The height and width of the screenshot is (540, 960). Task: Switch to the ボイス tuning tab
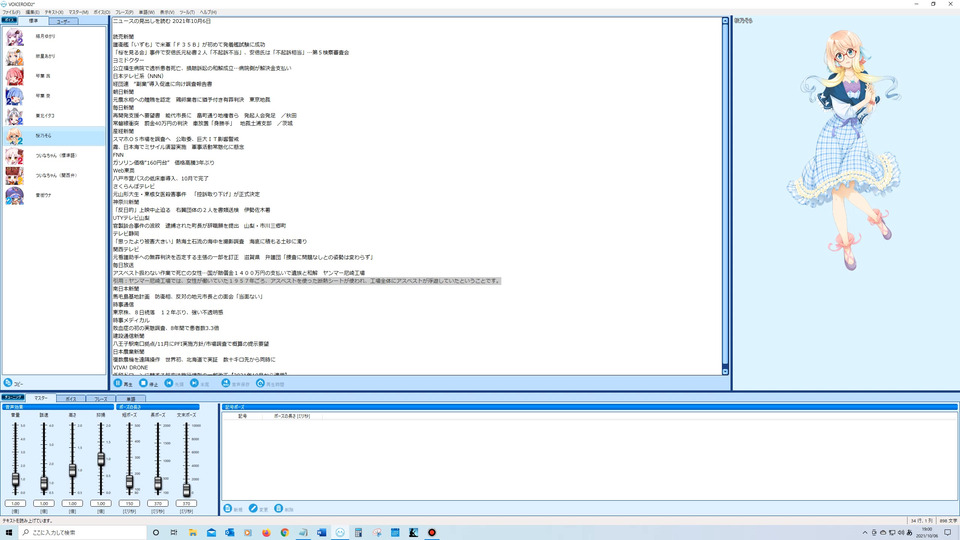(71, 399)
